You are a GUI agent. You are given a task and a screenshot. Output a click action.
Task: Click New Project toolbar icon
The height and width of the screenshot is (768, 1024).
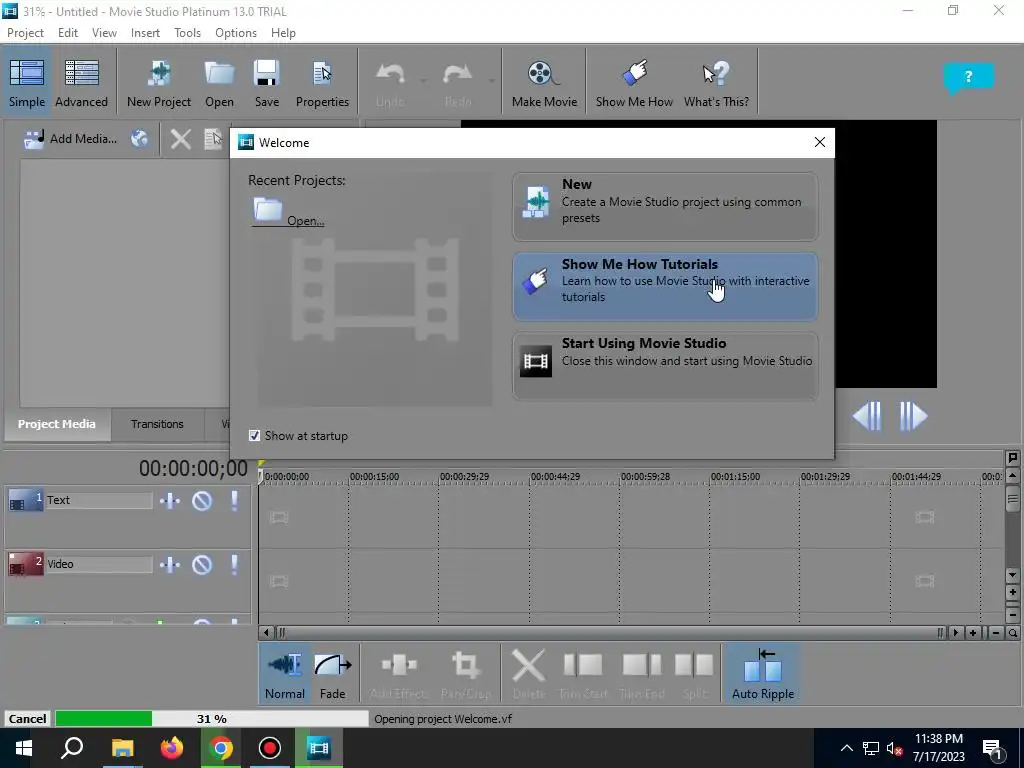[x=159, y=83]
